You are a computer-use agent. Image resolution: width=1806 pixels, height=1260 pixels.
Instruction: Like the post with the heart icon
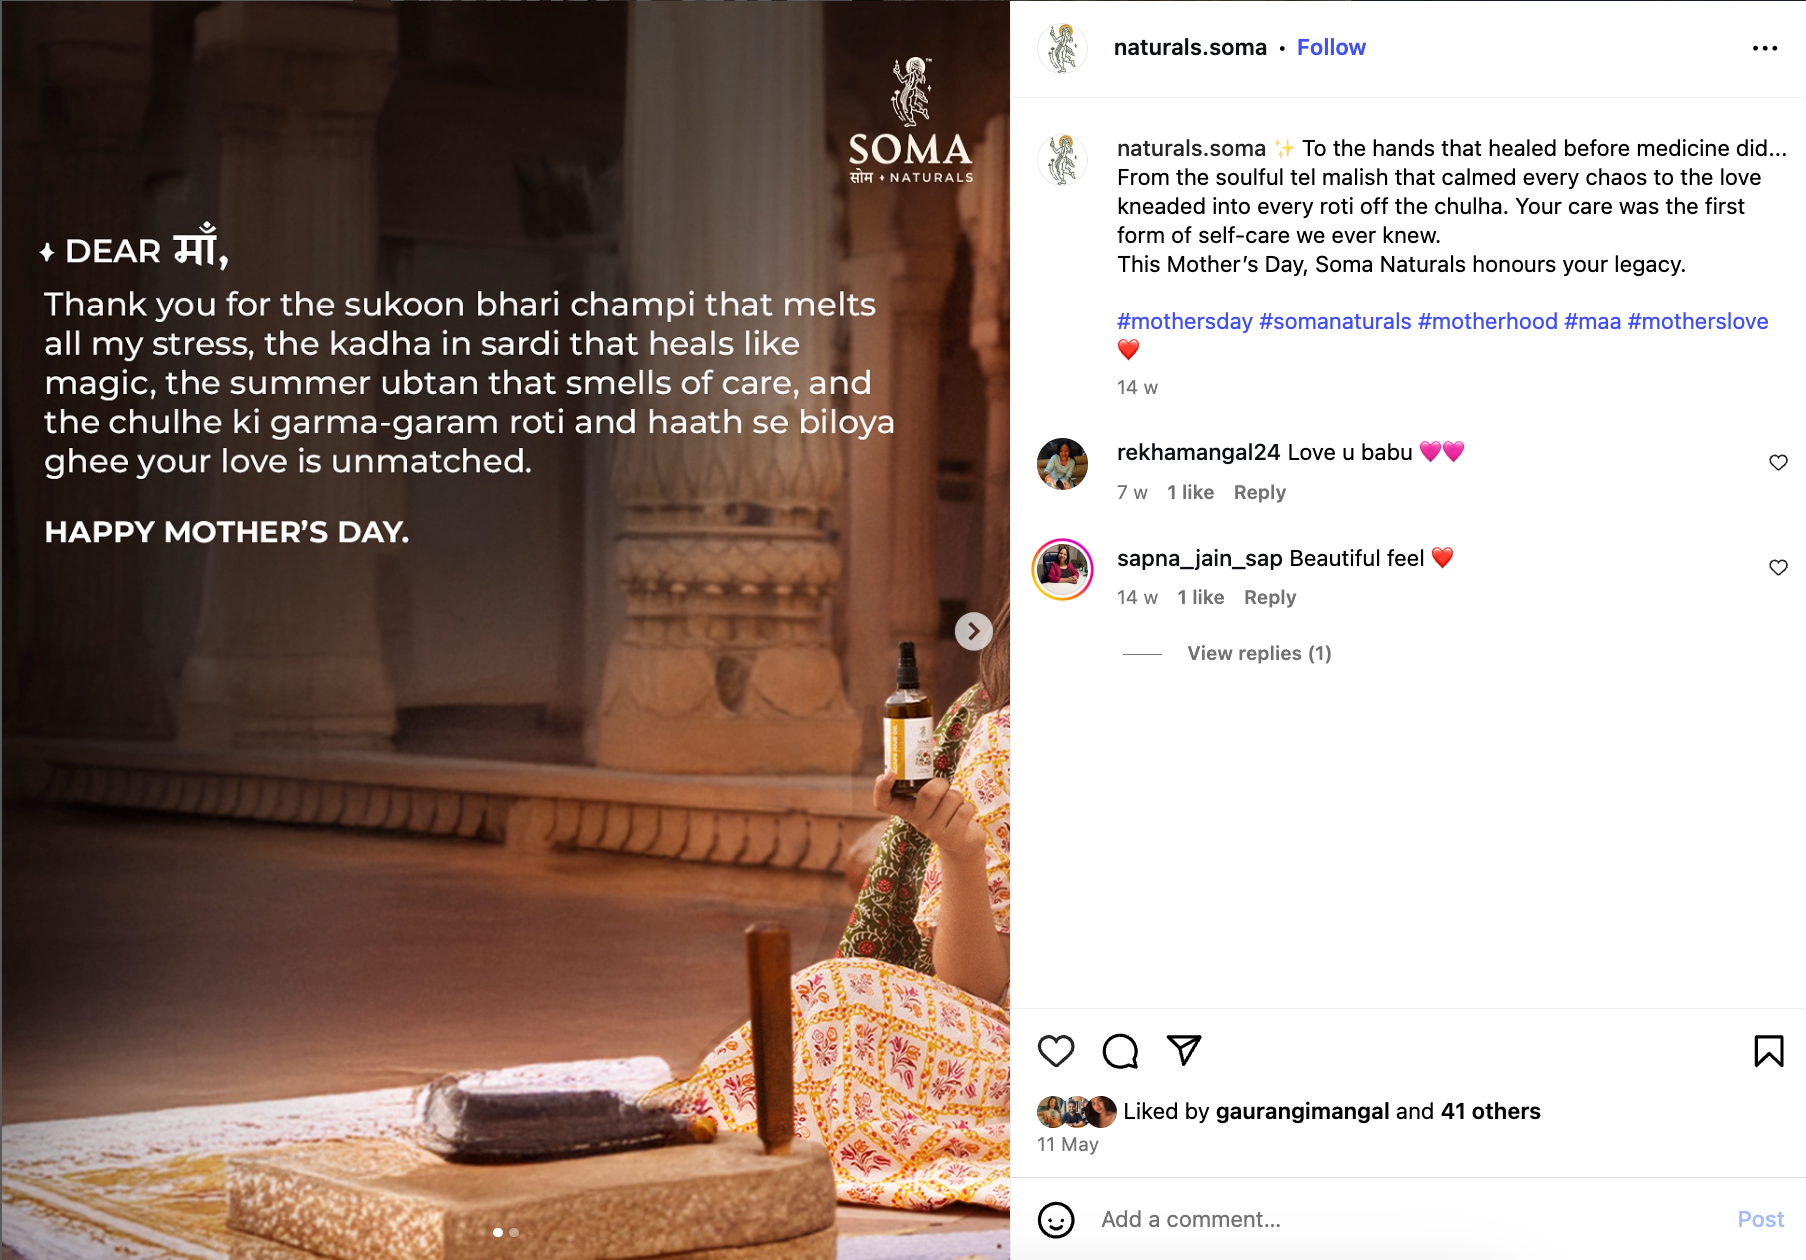coord(1056,1051)
